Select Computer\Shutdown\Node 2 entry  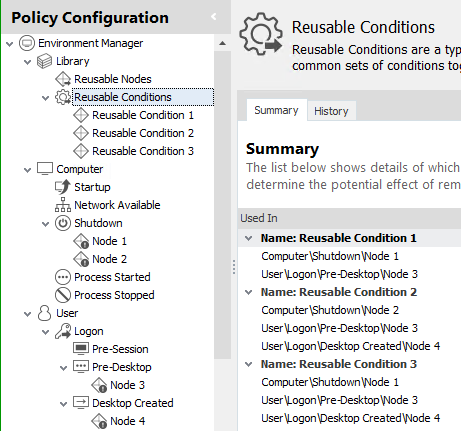coord(330,310)
